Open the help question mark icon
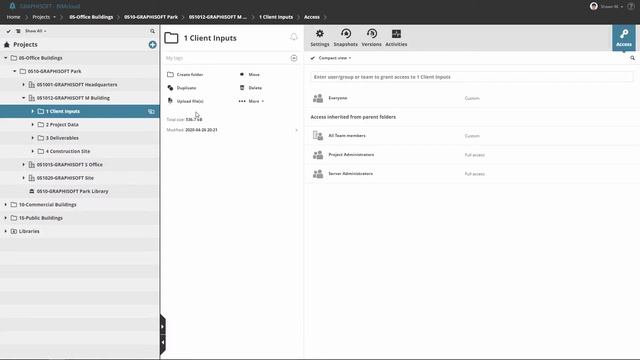The image size is (640, 360). pyautogui.click(x=631, y=6)
